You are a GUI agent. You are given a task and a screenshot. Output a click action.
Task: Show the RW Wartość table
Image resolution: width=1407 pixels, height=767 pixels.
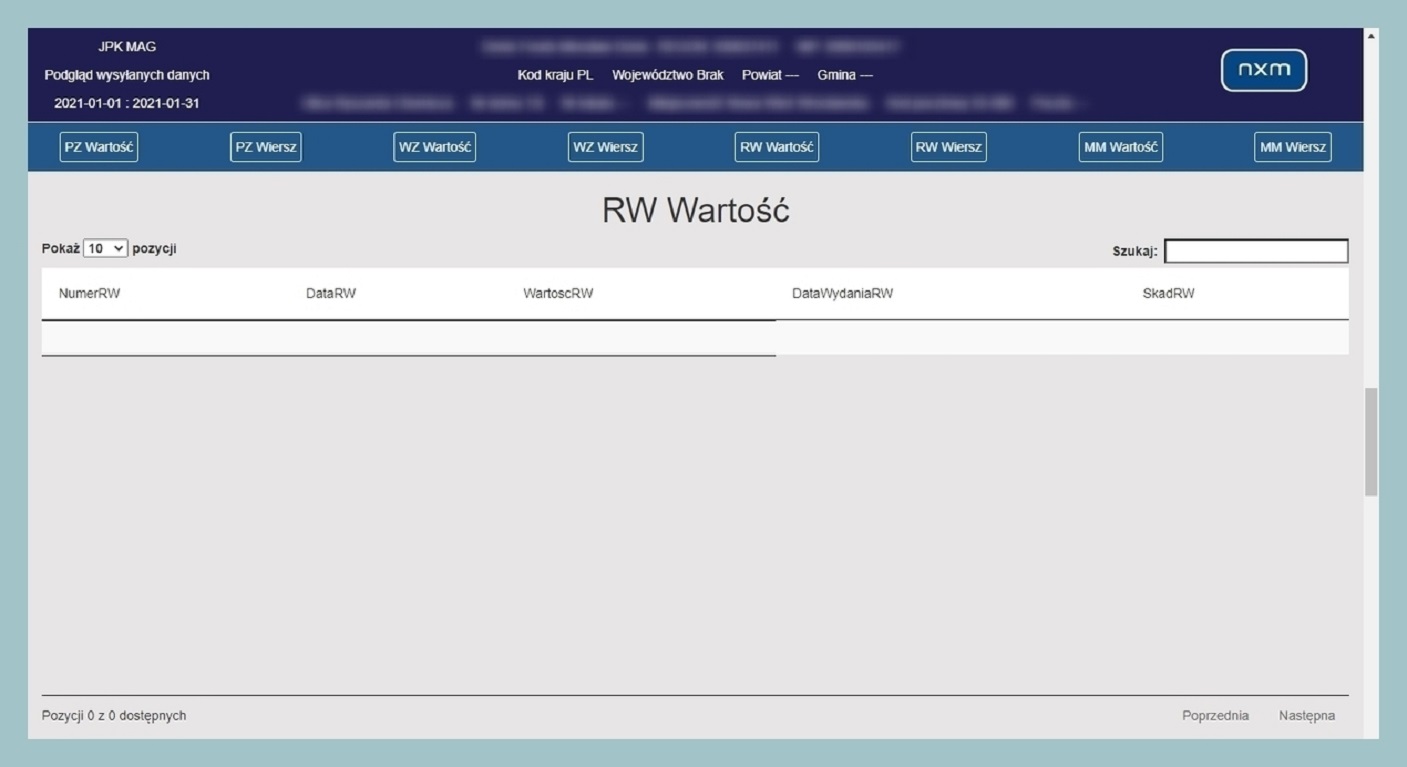777,147
